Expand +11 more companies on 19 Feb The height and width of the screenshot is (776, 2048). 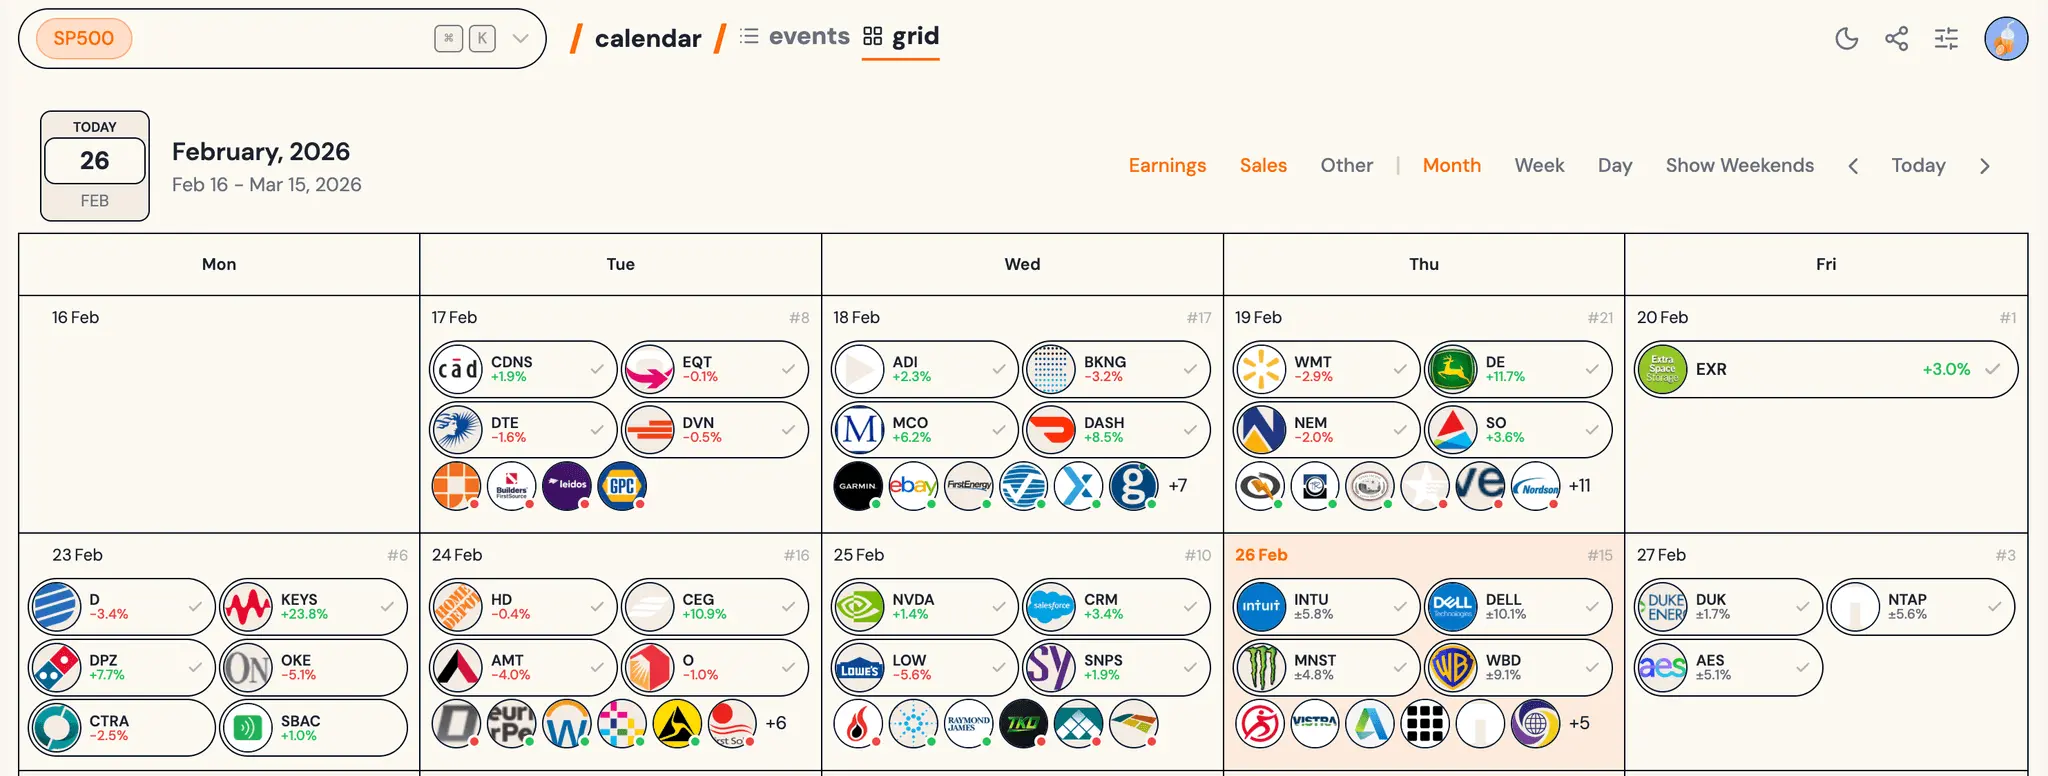[1580, 486]
